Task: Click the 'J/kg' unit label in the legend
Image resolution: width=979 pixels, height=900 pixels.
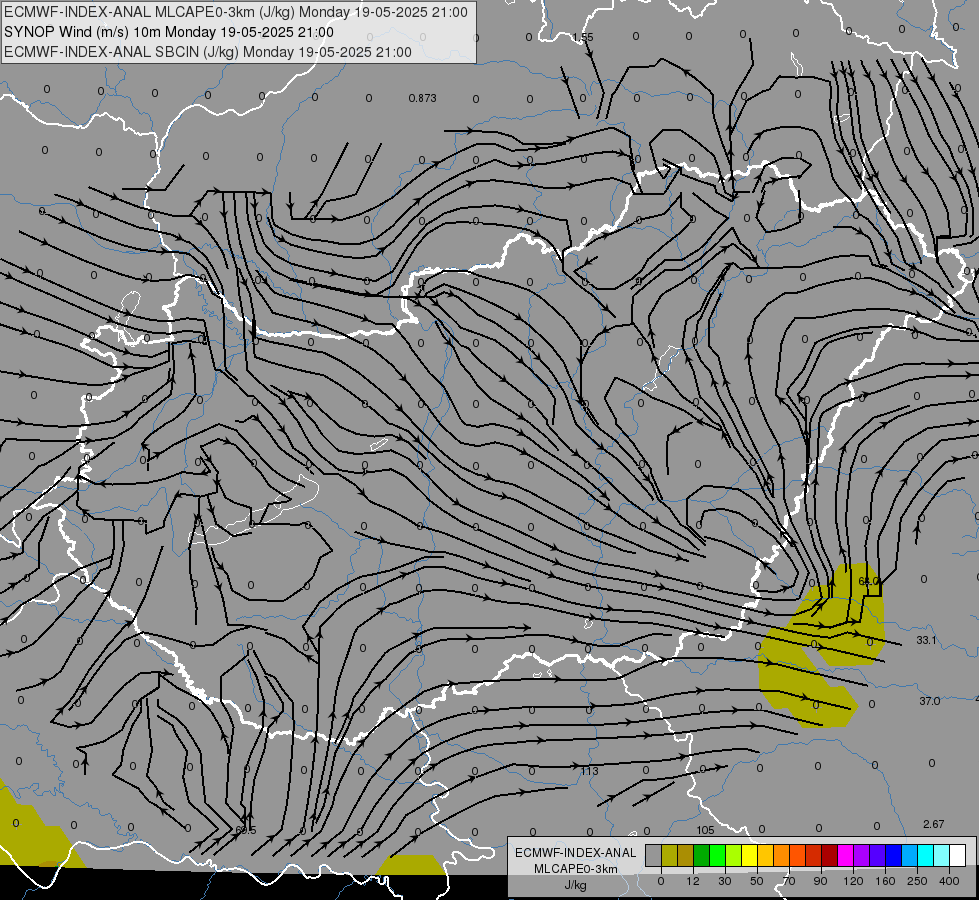Action: pyautogui.click(x=576, y=885)
